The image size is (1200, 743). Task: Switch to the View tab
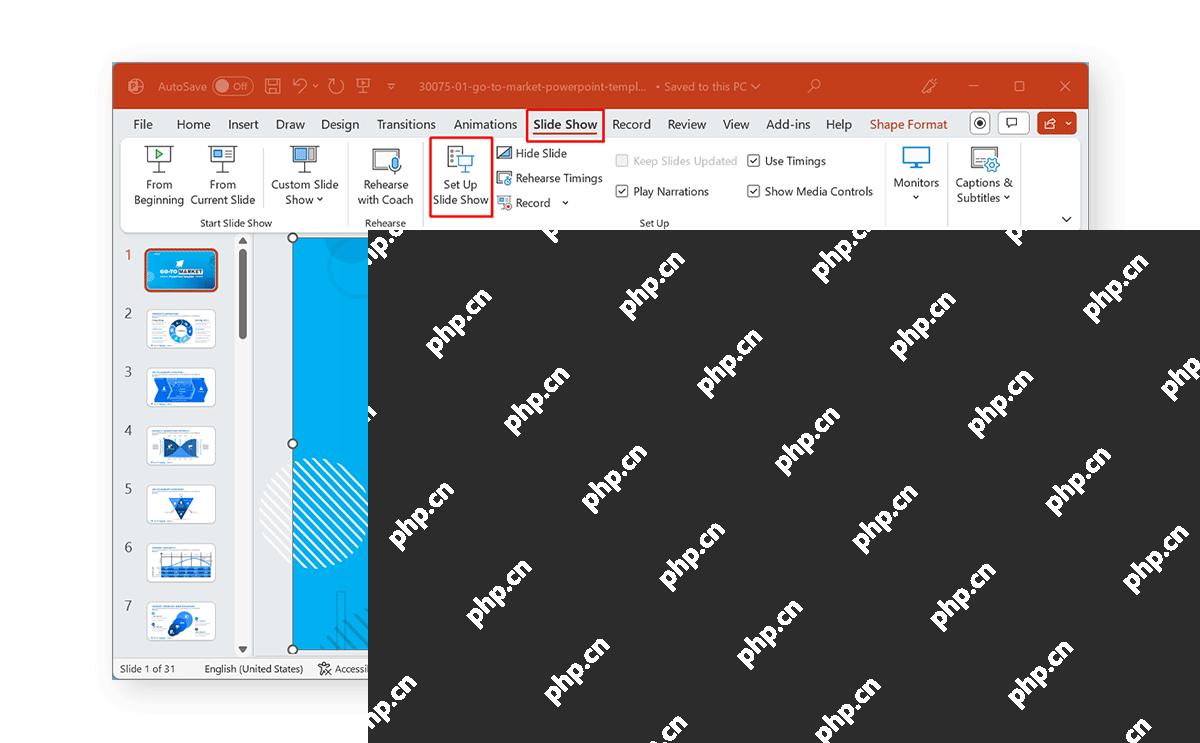(736, 125)
